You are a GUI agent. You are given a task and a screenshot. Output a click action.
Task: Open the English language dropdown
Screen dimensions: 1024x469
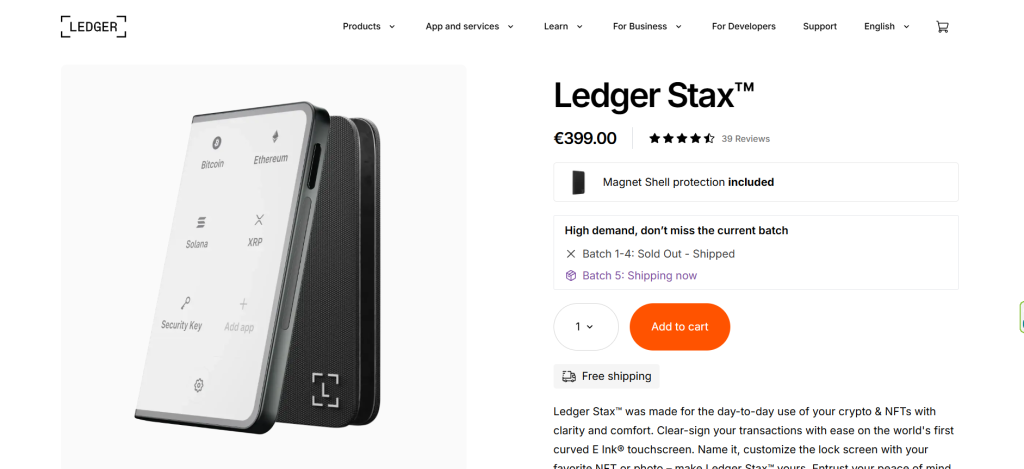886,27
